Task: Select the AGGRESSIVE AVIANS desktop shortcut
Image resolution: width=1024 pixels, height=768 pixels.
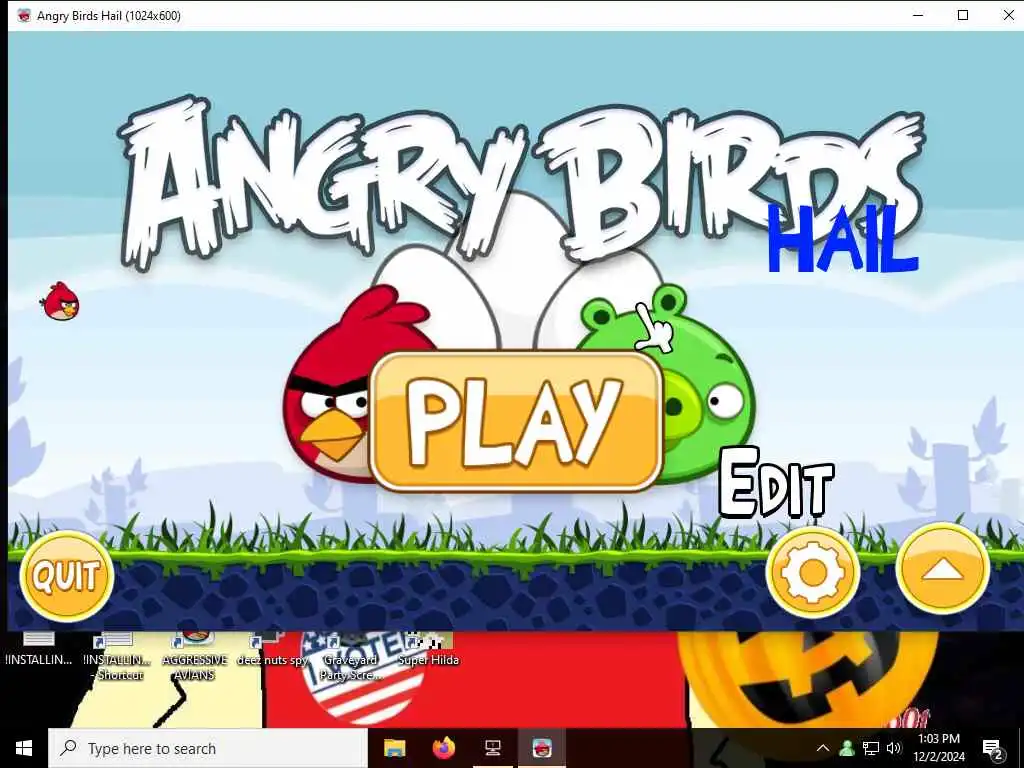Action: (x=194, y=657)
